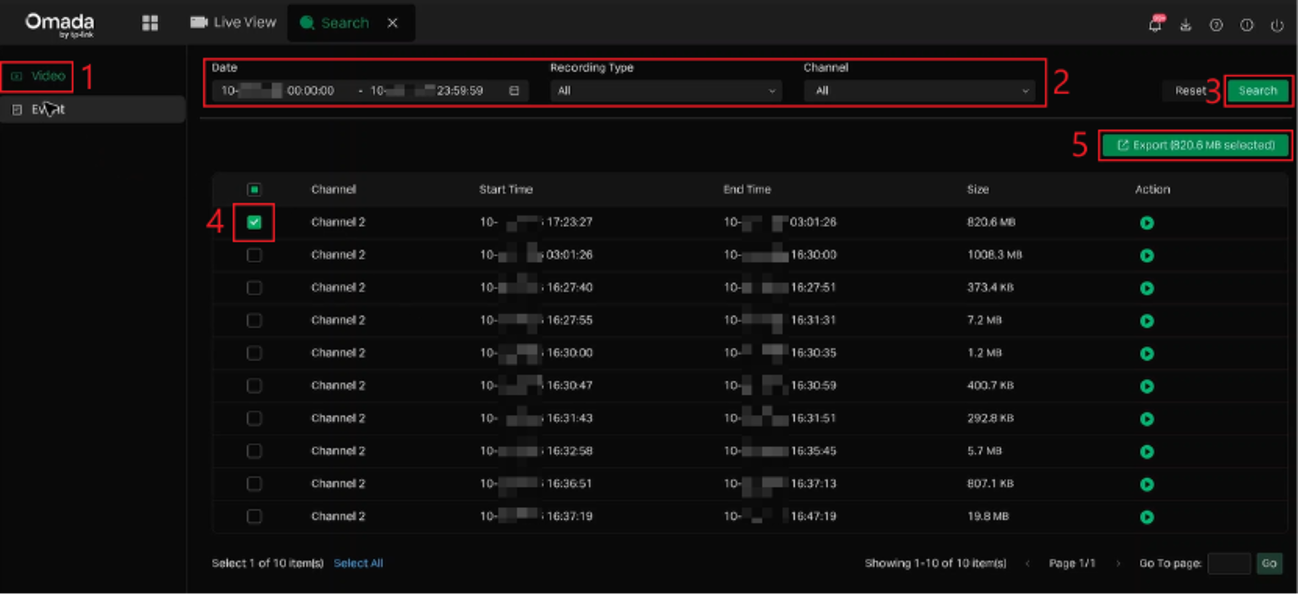Check the row ending 16:30:35

click(254, 353)
